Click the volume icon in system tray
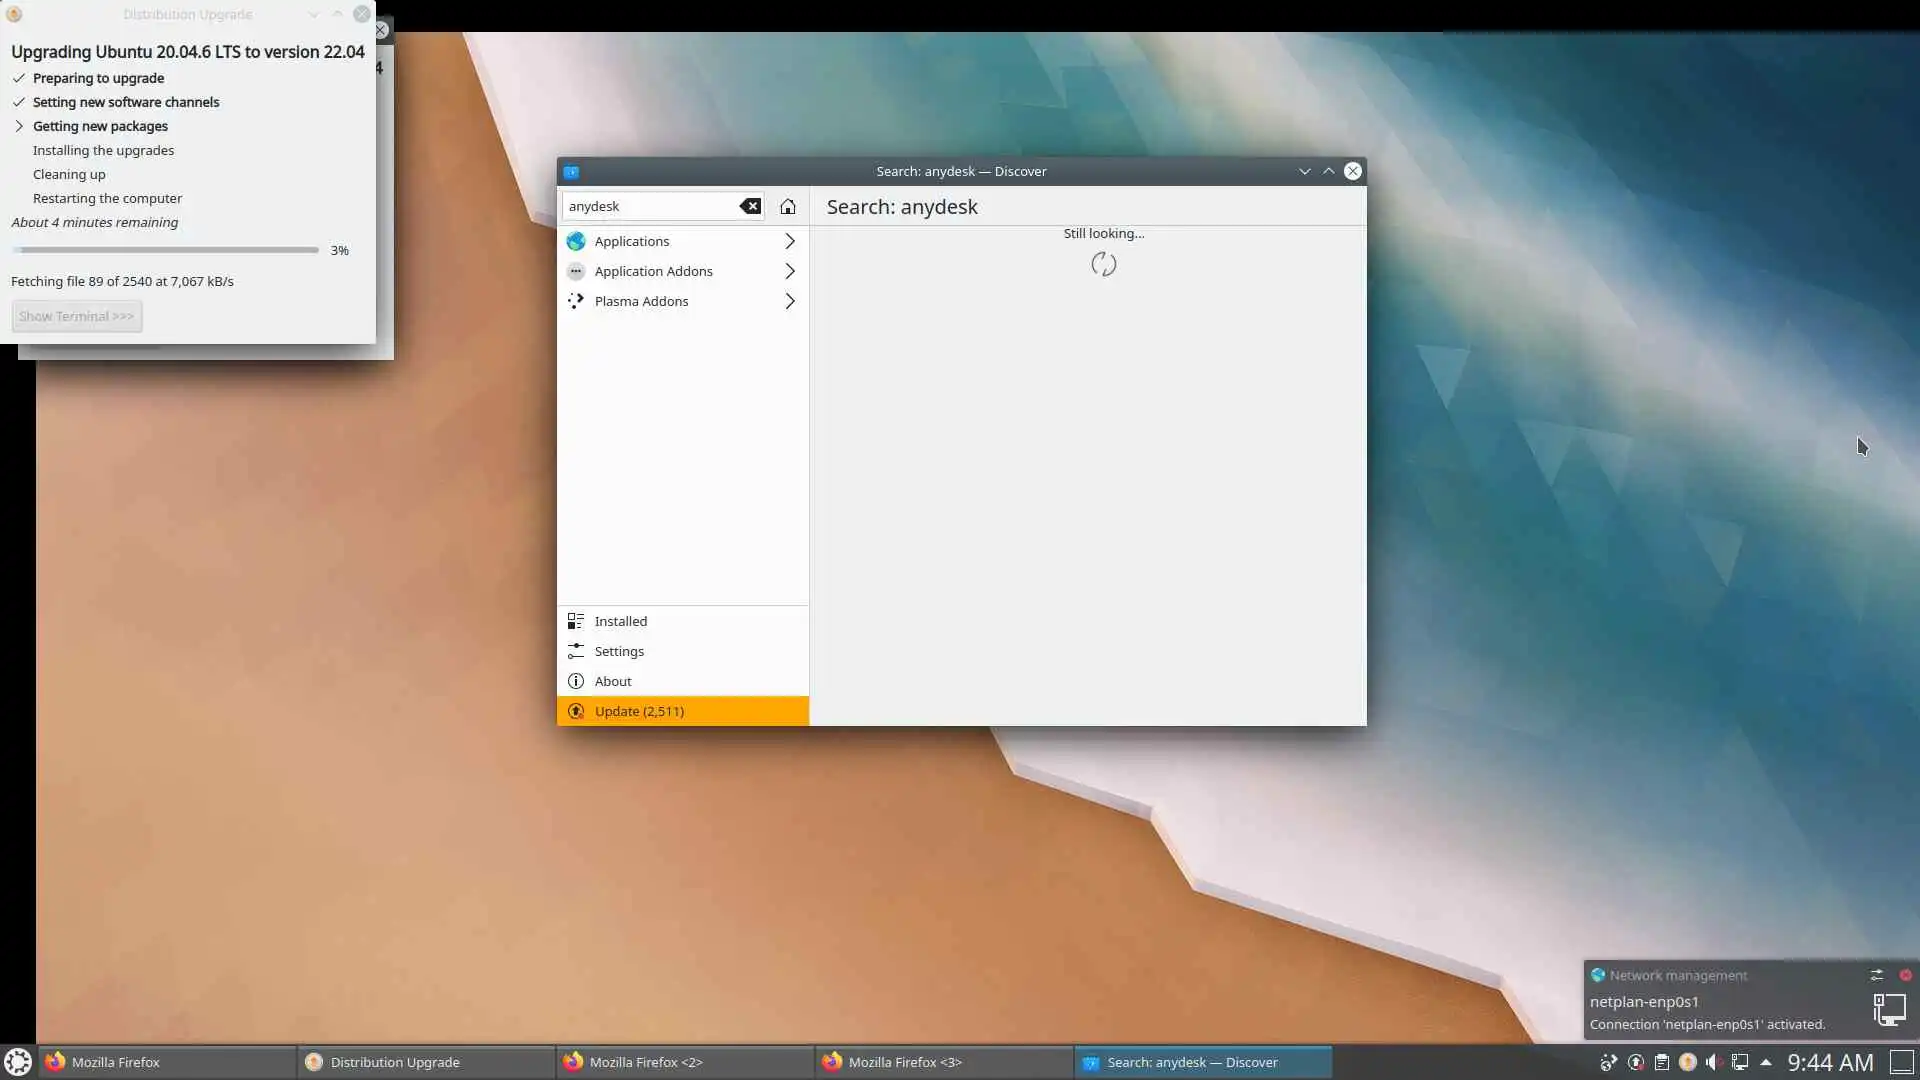This screenshot has height=1080, width=1920. click(x=1713, y=1062)
